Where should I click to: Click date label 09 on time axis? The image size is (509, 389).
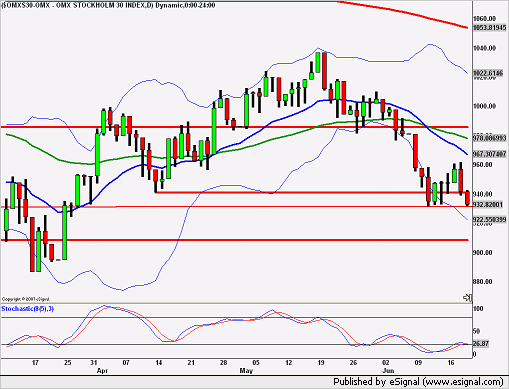pos(418,363)
